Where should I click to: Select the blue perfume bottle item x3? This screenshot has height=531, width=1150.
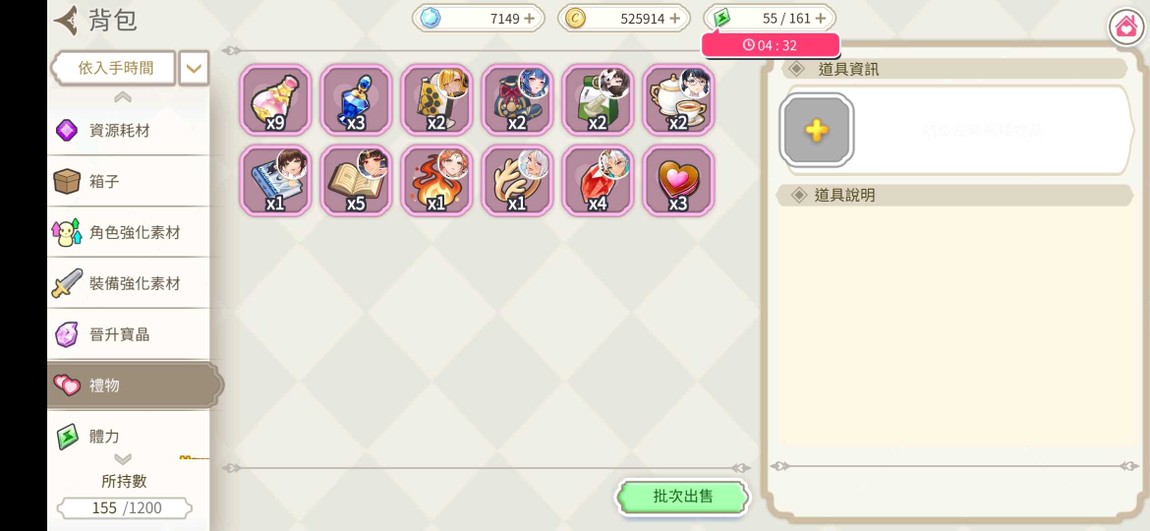(x=356, y=100)
